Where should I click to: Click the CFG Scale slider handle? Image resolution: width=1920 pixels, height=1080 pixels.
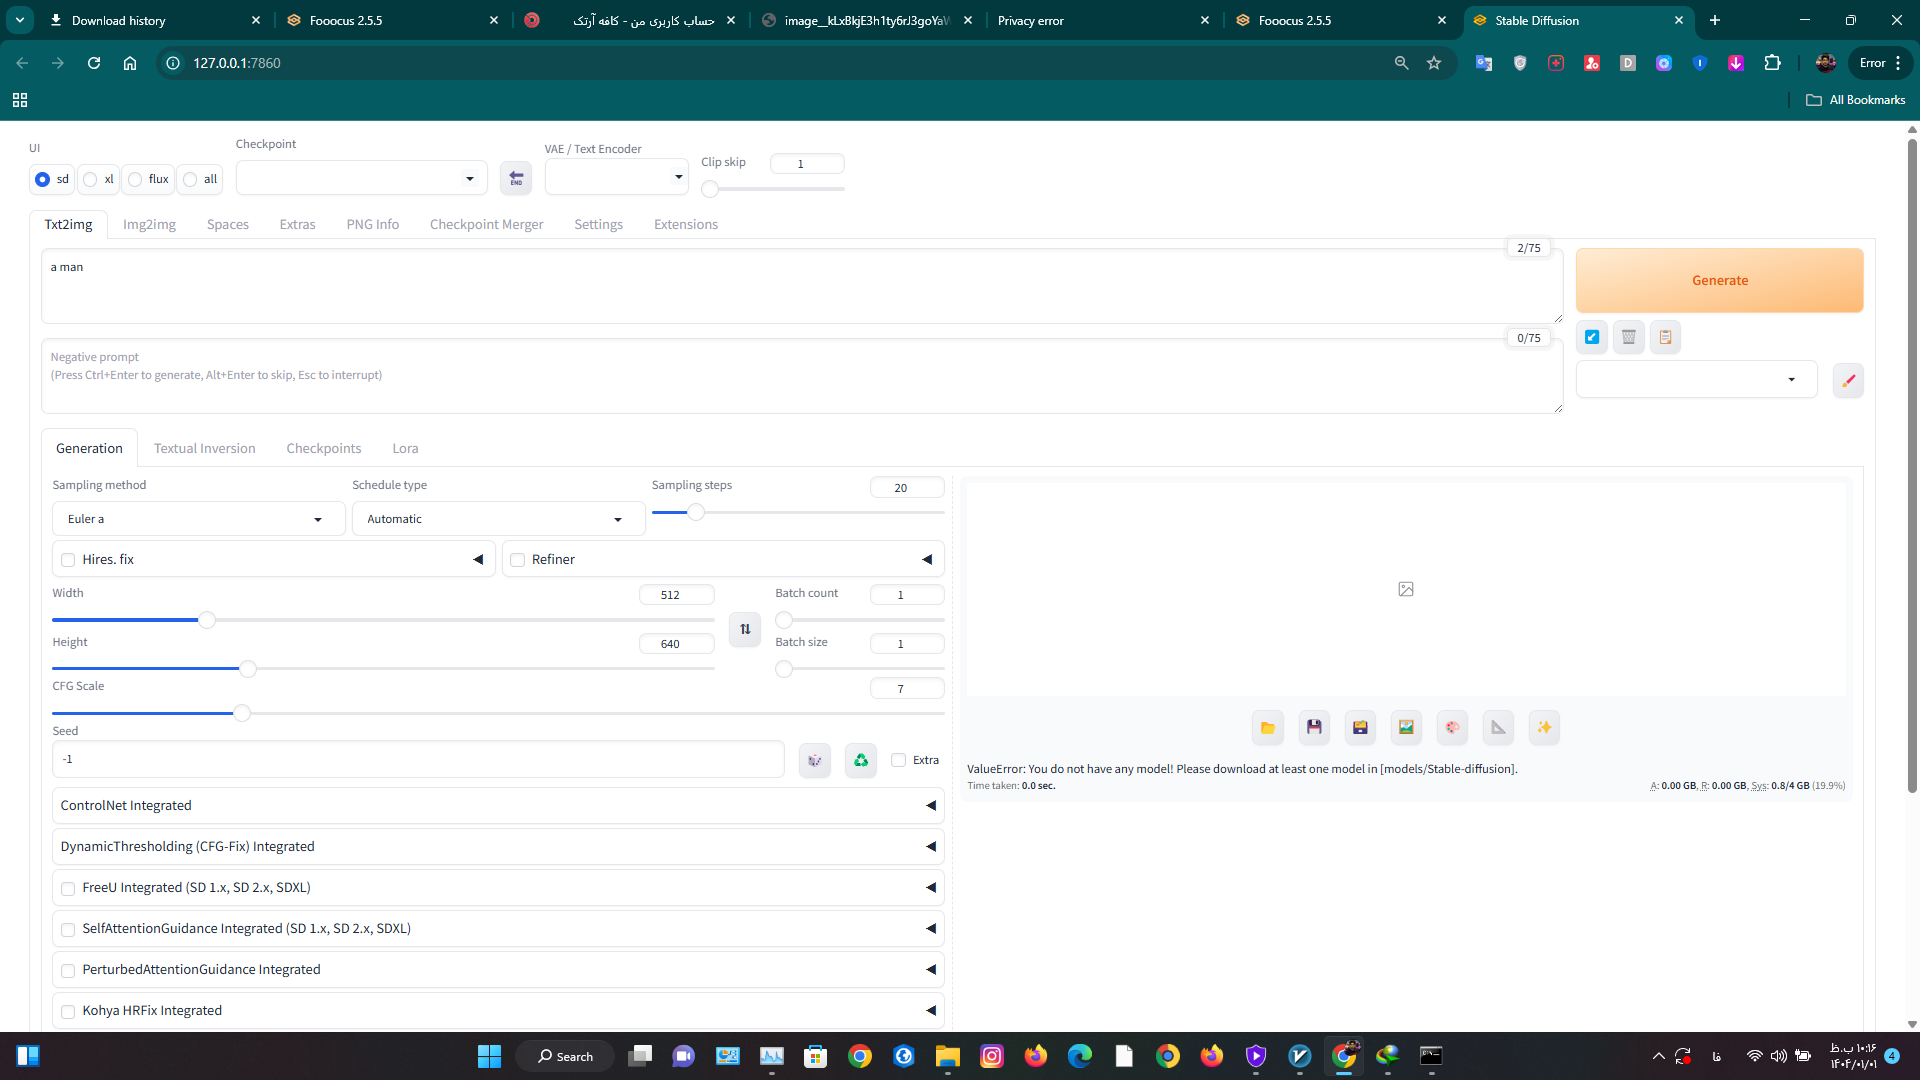click(x=242, y=713)
